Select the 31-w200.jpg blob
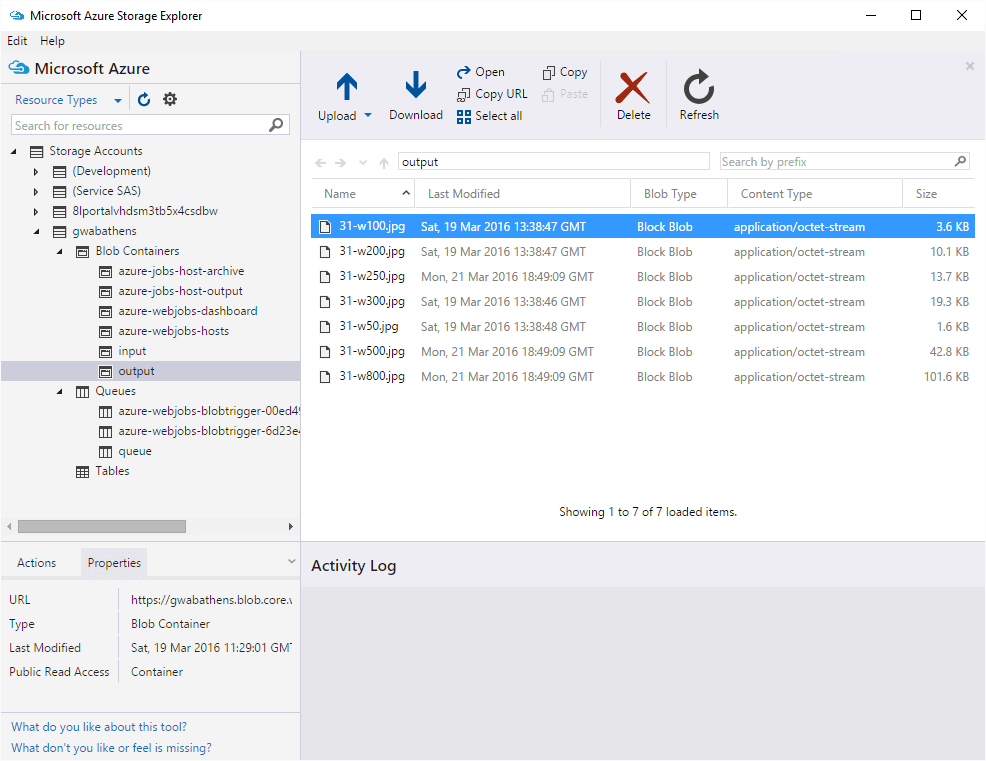986x761 pixels. point(643,252)
